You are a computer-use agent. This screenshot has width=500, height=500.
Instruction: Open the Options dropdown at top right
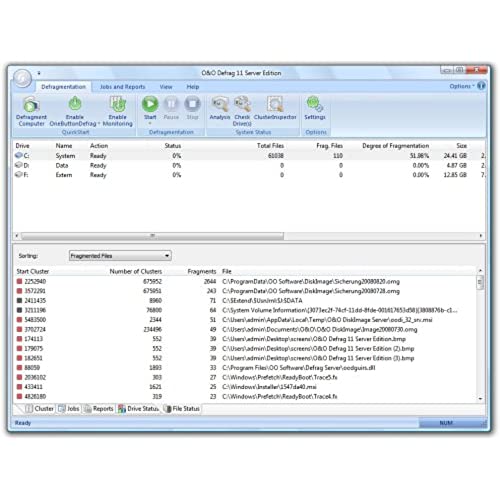click(462, 86)
